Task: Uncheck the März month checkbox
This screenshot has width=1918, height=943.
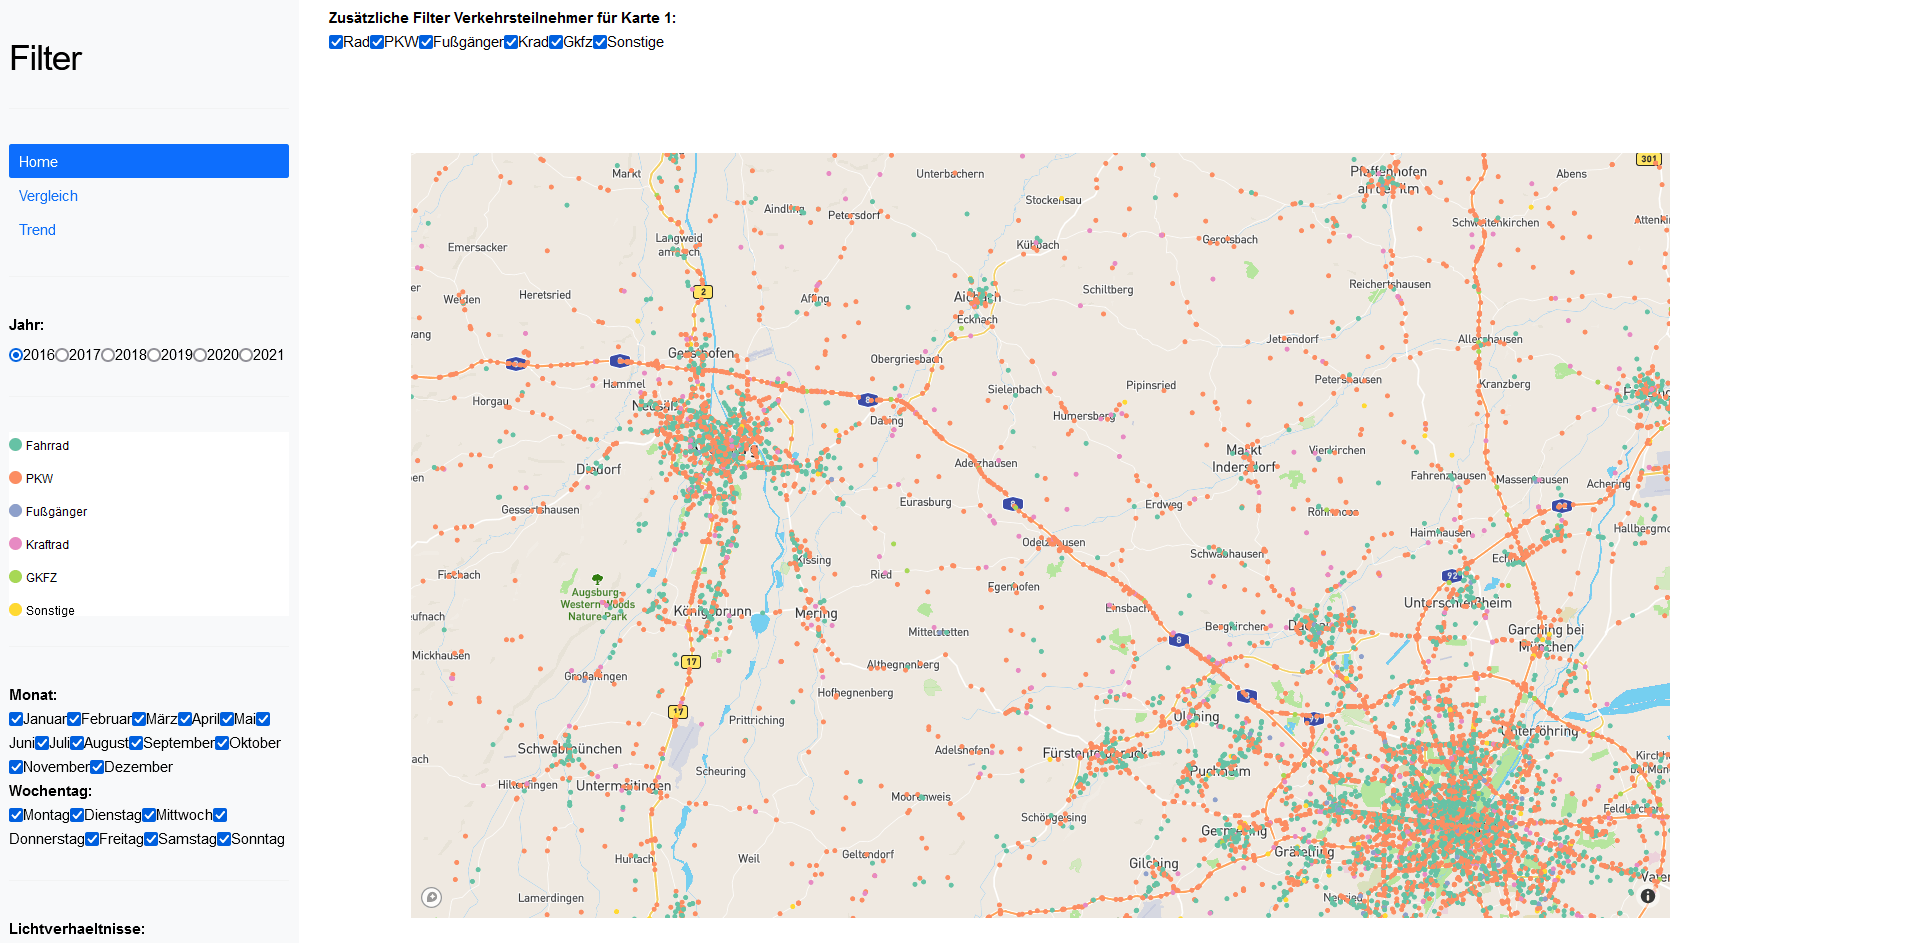Action: [x=139, y=719]
